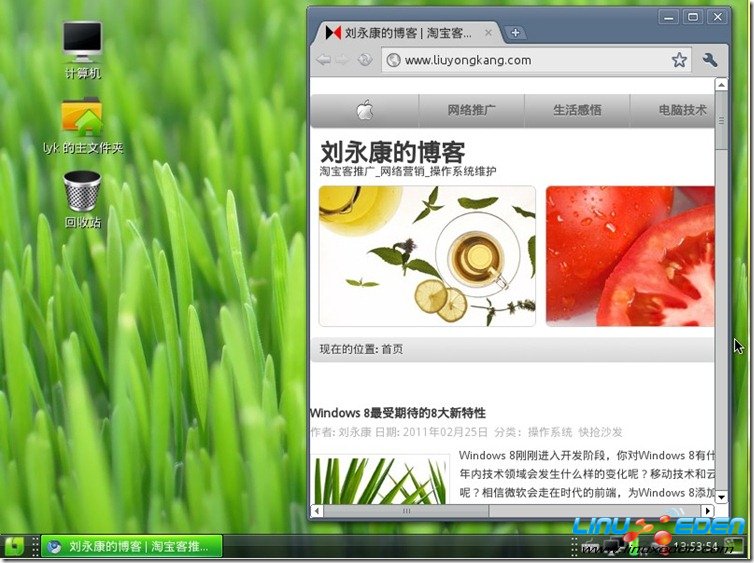Viewport: 754px width, 563px height.
Task: Open the green start menu button on taskbar
Action: coord(14,546)
